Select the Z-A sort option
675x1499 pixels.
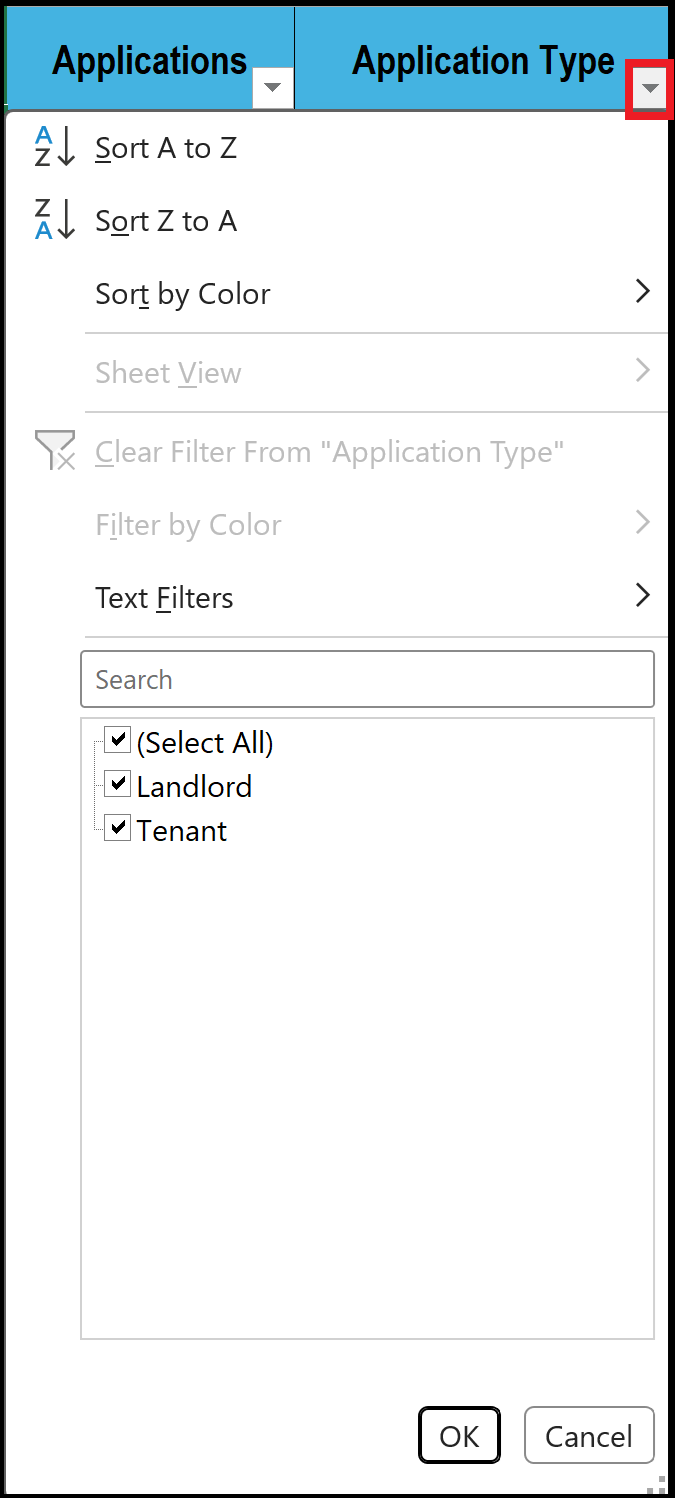point(165,221)
